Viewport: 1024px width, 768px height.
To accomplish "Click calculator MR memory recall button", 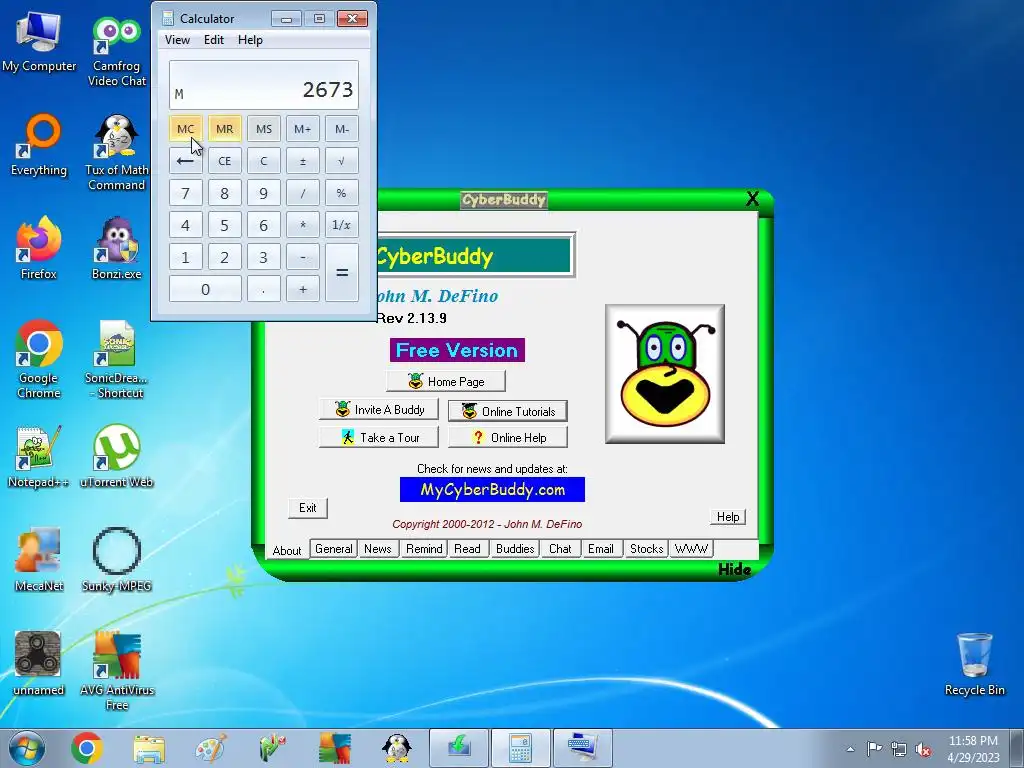I will click(x=225, y=129).
